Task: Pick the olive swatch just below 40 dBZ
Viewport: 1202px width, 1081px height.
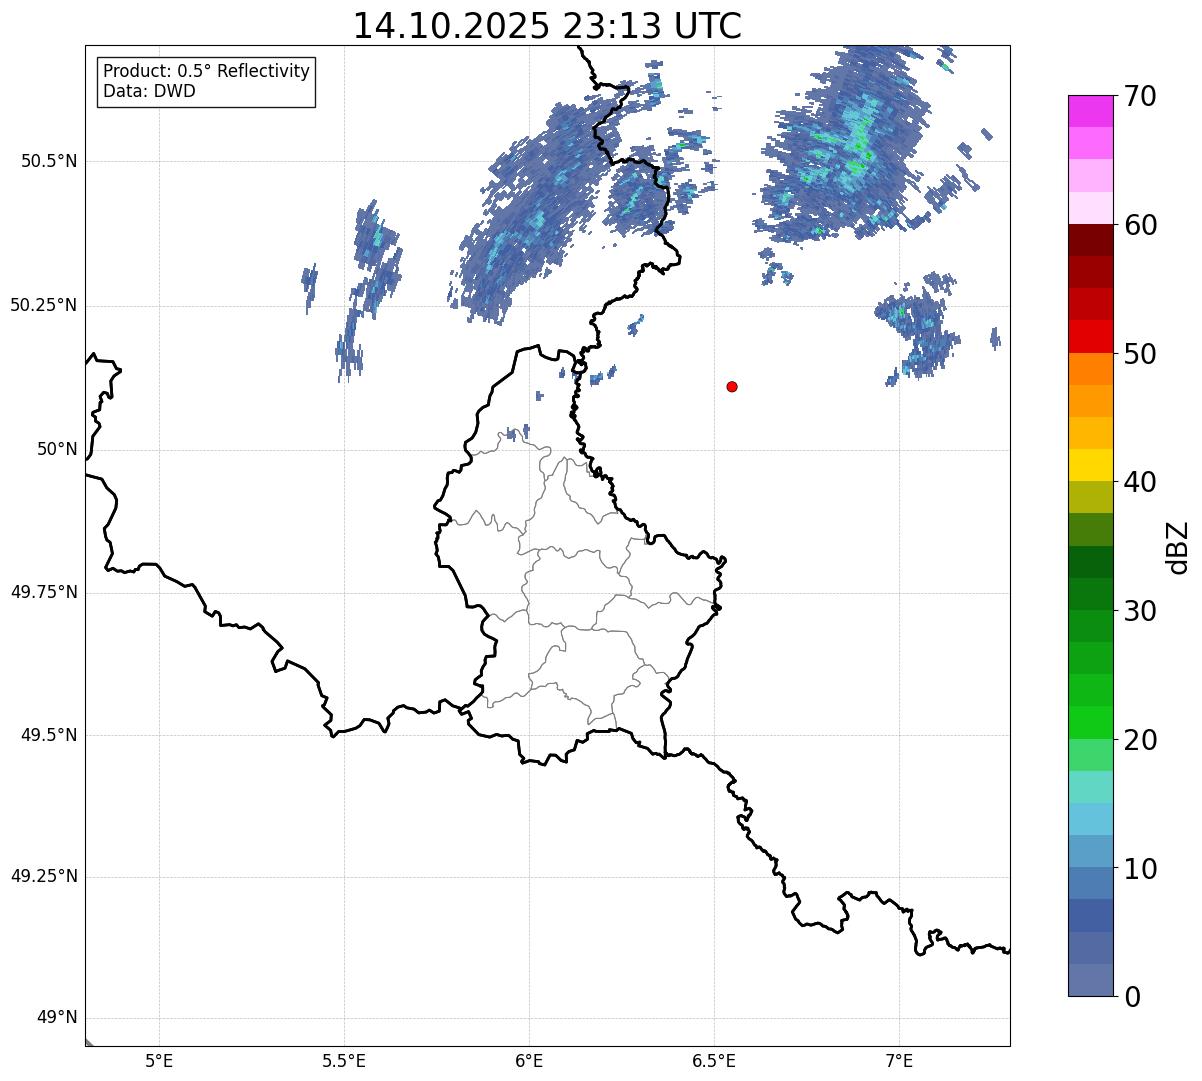Action: pyautogui.click(x=1091, y=497)
